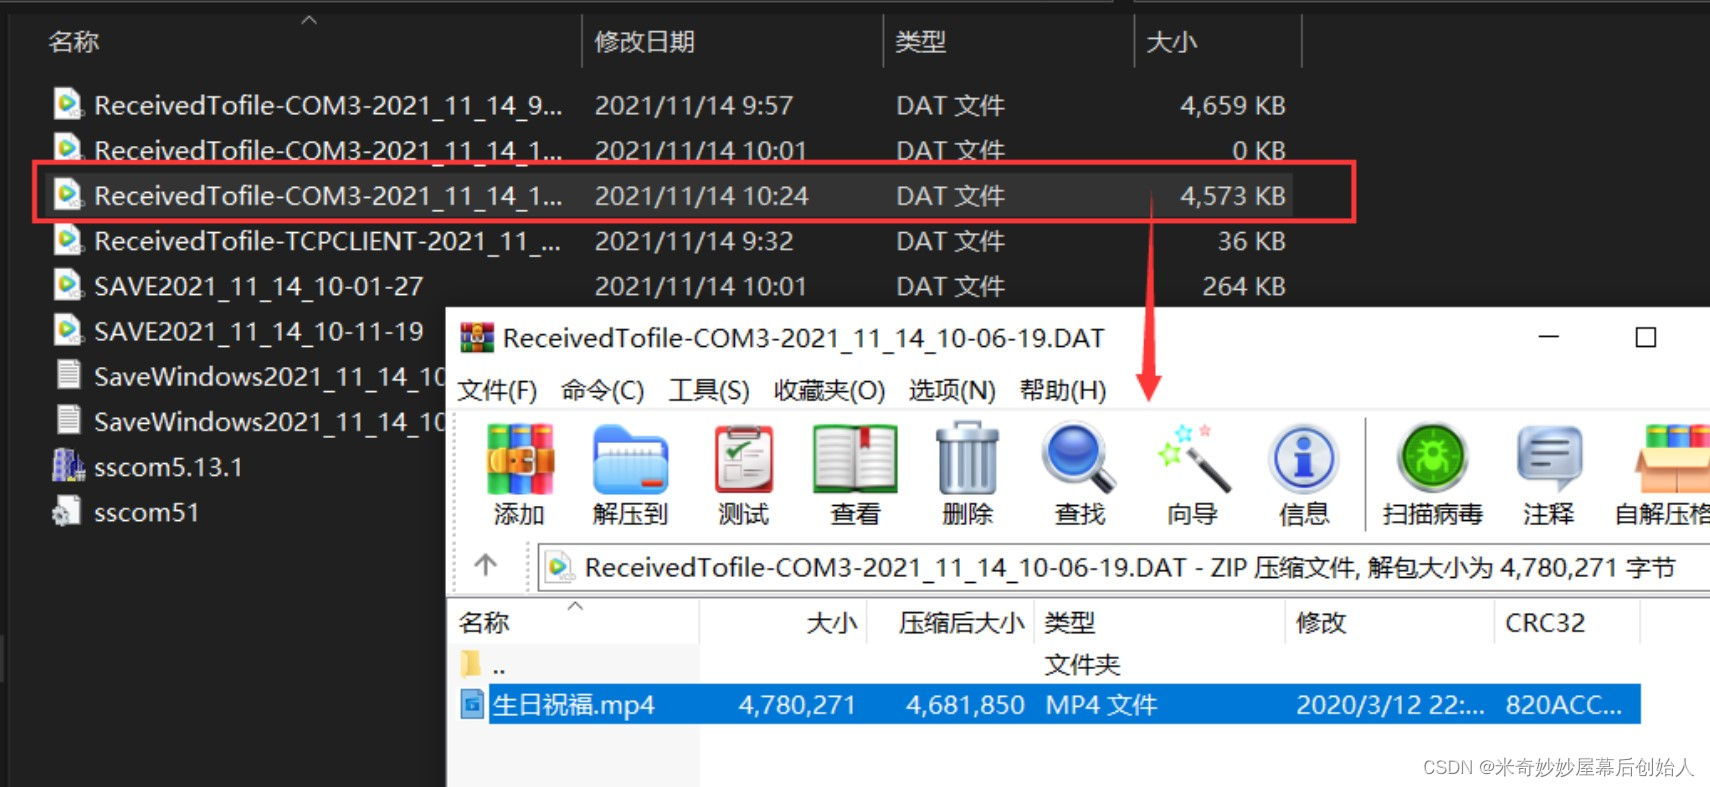Screen dimensions: 1710x787
Task: Open the 命令(C) menu
Action: pos(602,390)
